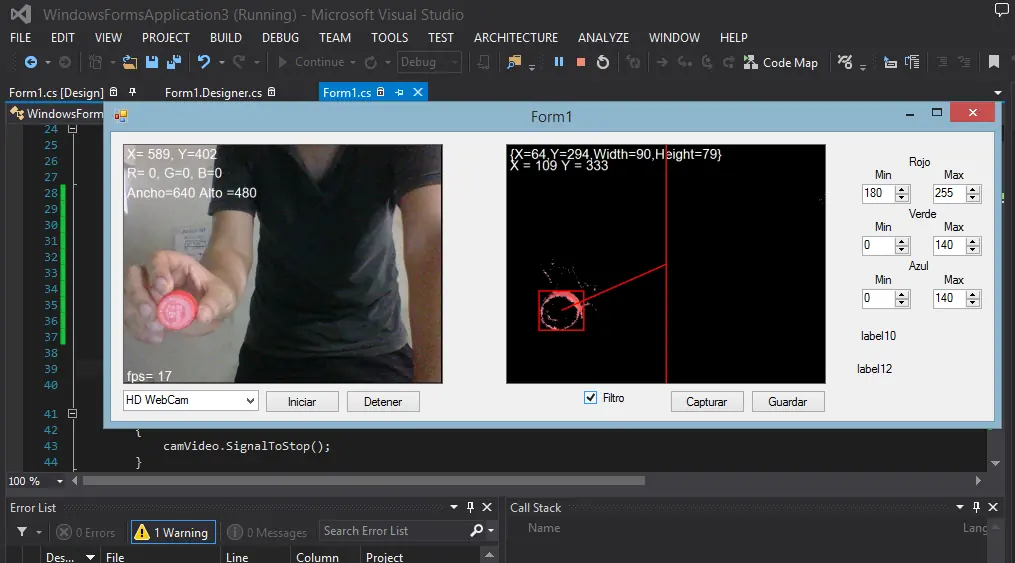Screen dimensions: 1015x563
Task: Click the Form1 window's application icon
Action: coord(121,116)
